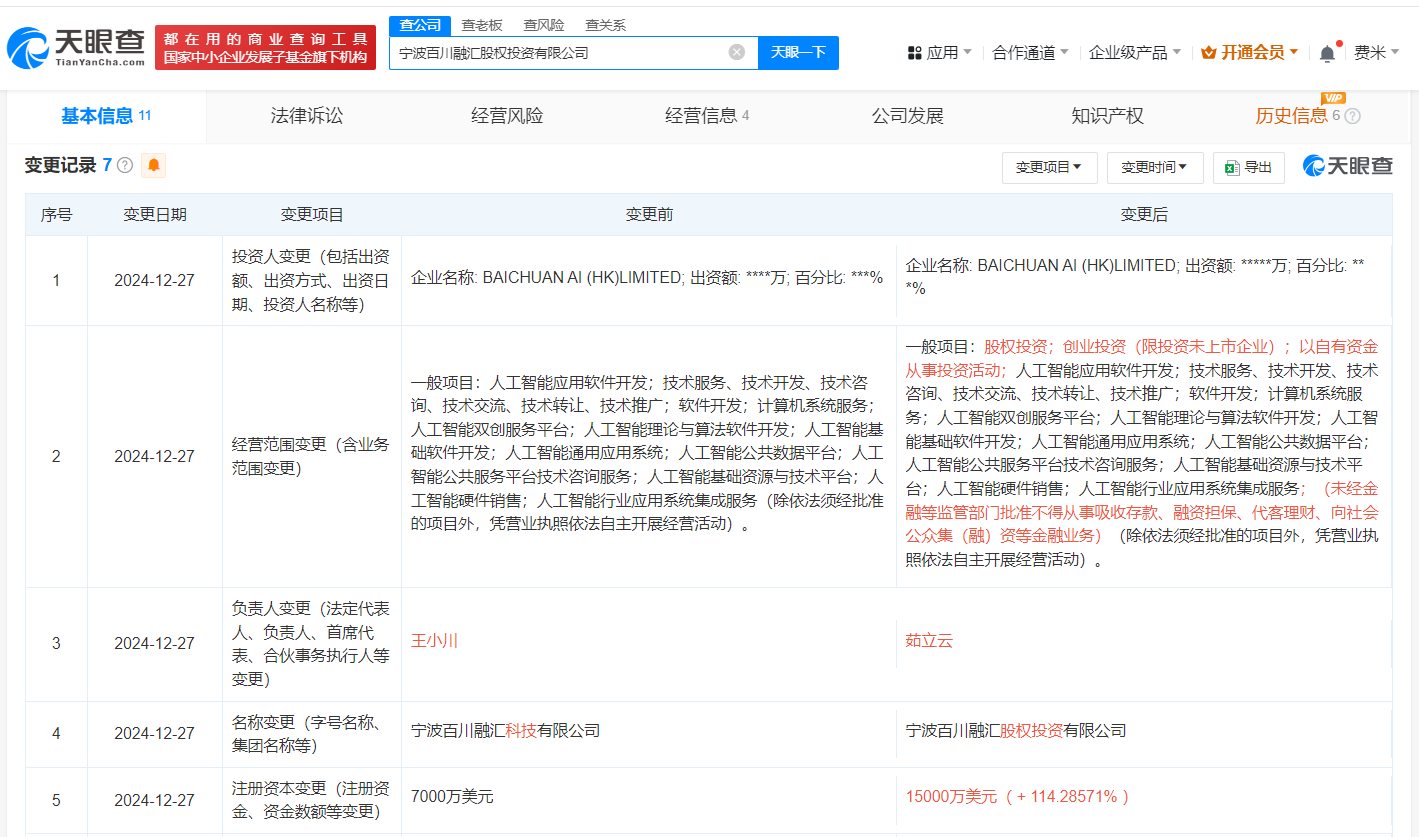Screen dimensions: 1419x837
Task: Open the 应用 apps grid menu
Action: [x=939, y=52]
